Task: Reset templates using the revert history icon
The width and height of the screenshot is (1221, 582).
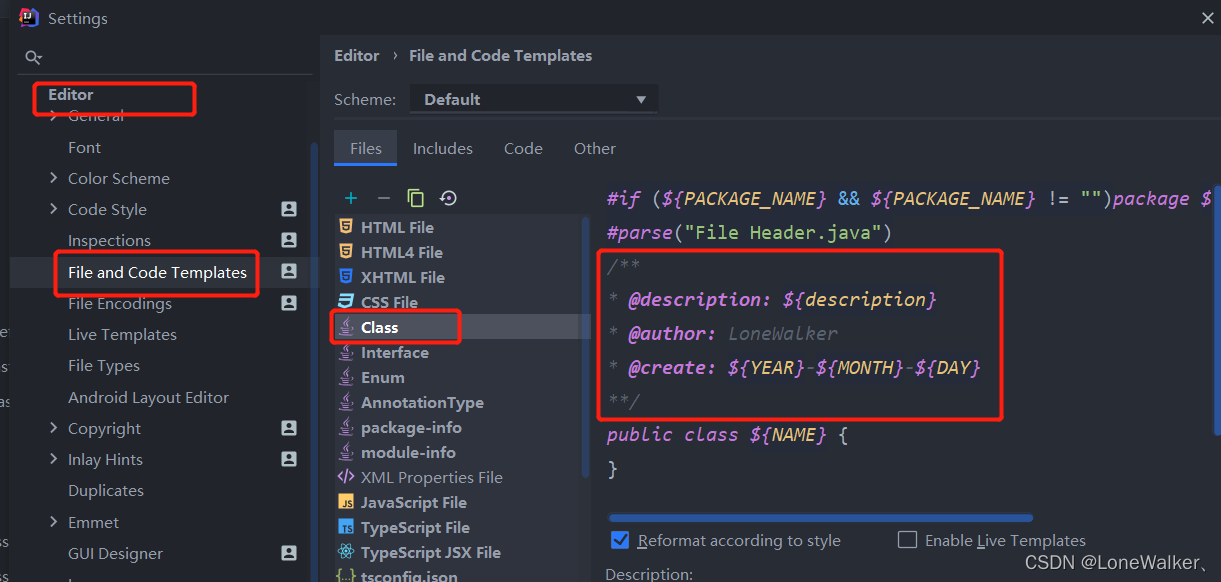Action: 447,198
